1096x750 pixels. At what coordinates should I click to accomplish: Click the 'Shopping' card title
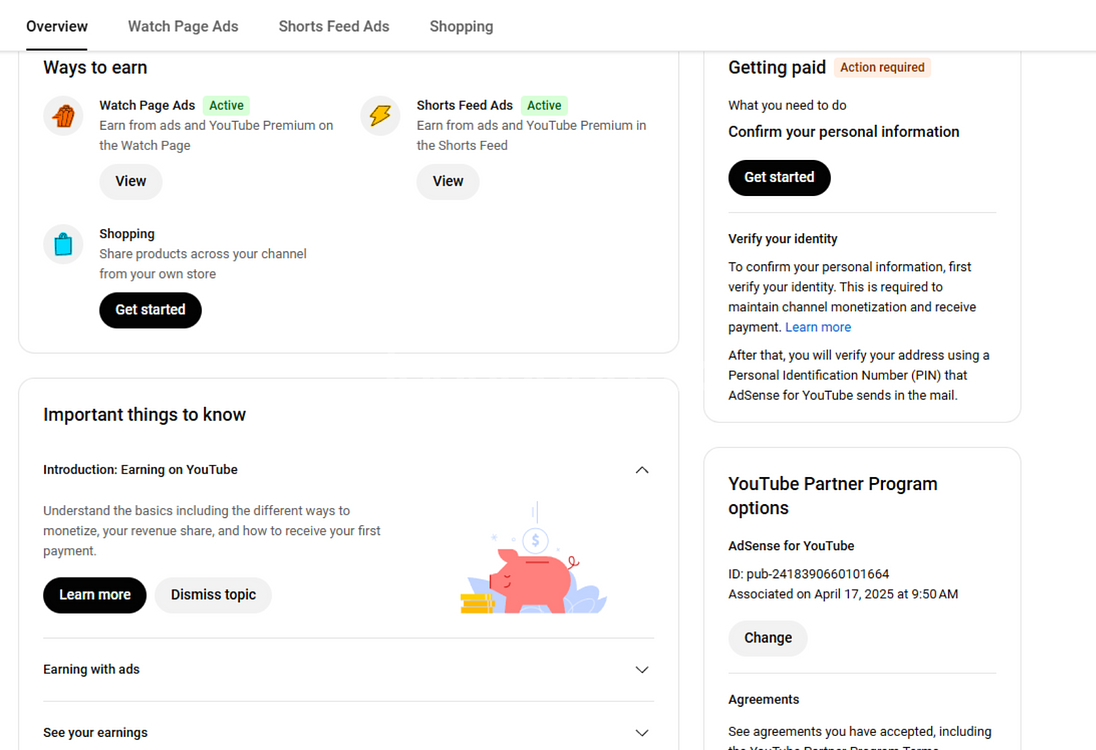click(x=127, y=234)
